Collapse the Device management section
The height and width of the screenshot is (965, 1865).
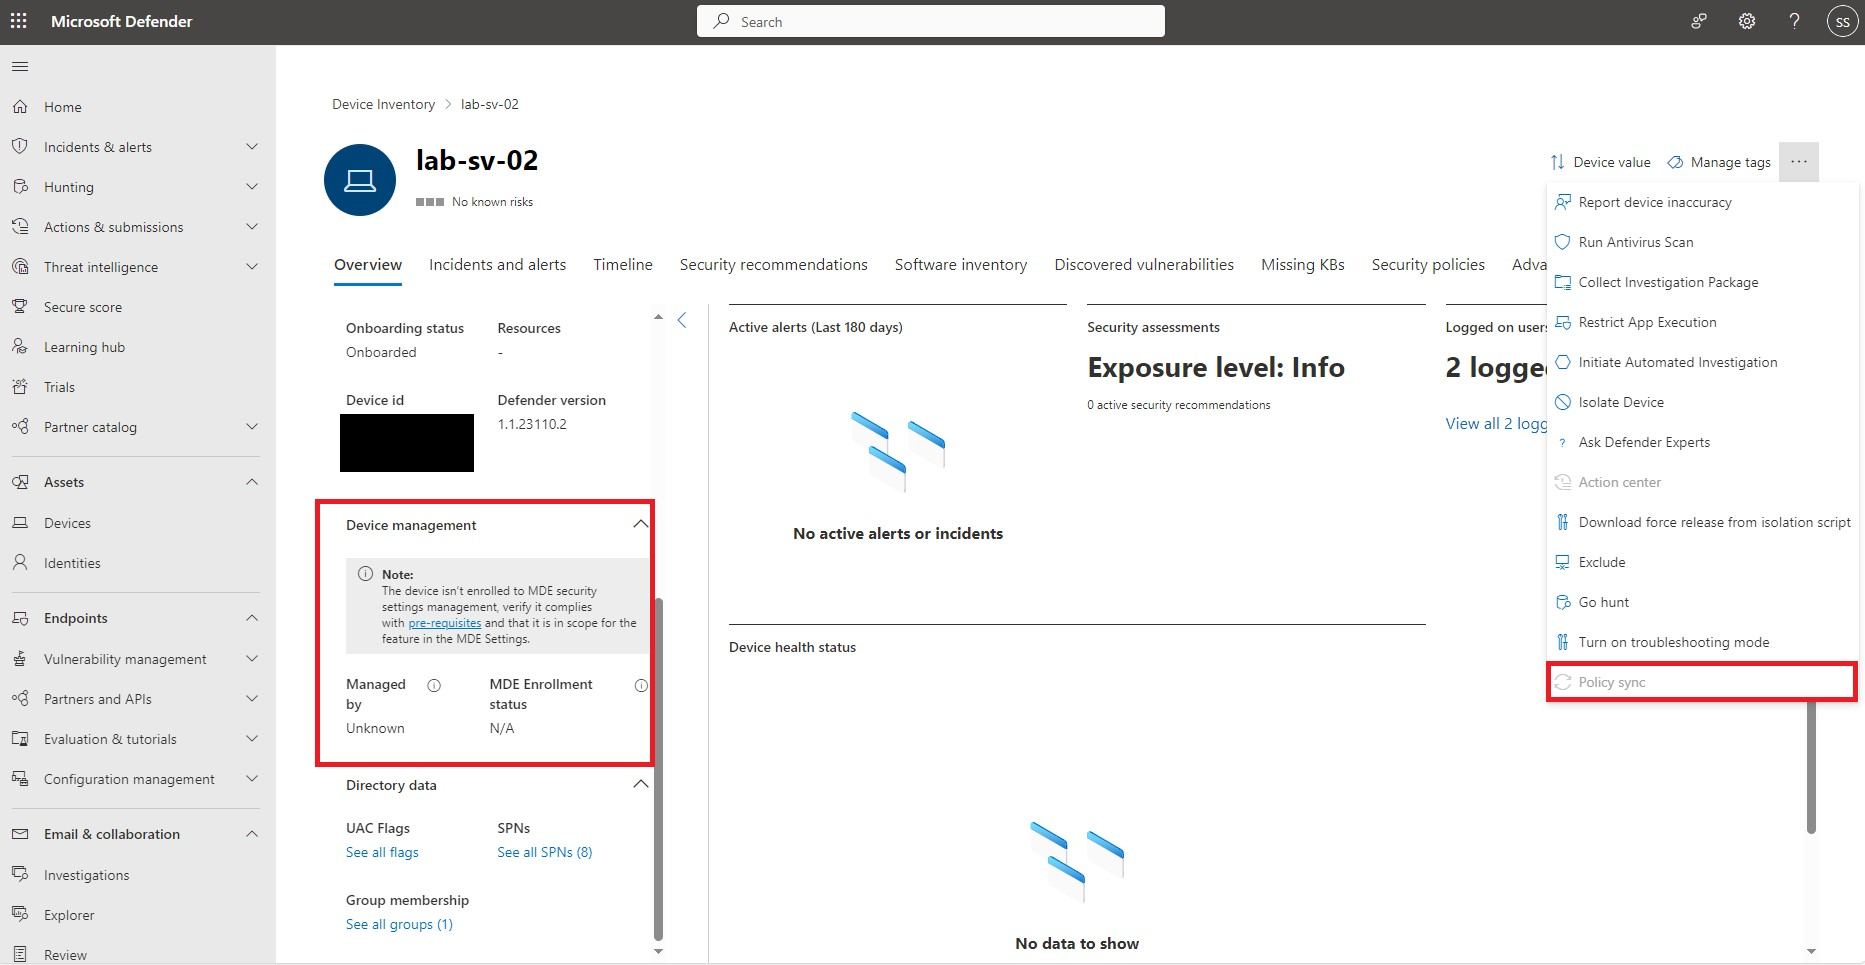coord(641,523)
